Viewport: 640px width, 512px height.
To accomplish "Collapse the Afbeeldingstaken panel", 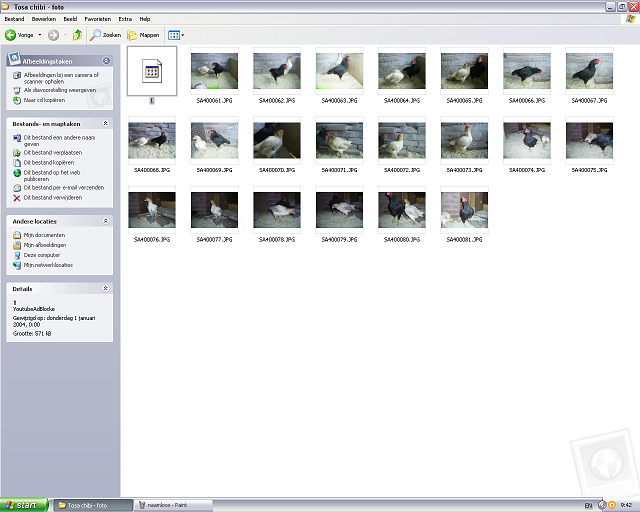I will click(106, 61).
